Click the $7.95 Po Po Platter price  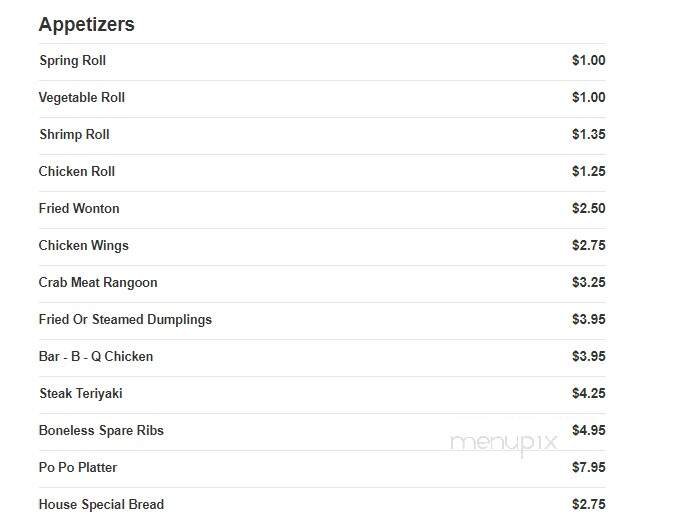[588, 468]
